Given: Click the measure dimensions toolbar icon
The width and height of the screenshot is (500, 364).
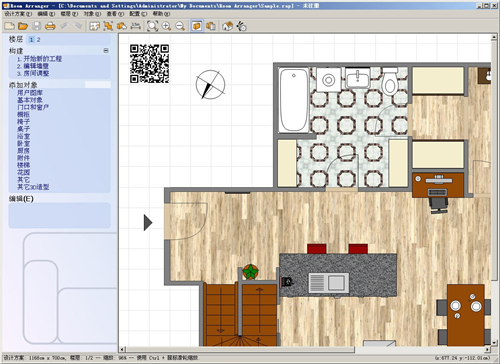Looking at the screenshot, I should click(x=135, y=26).
